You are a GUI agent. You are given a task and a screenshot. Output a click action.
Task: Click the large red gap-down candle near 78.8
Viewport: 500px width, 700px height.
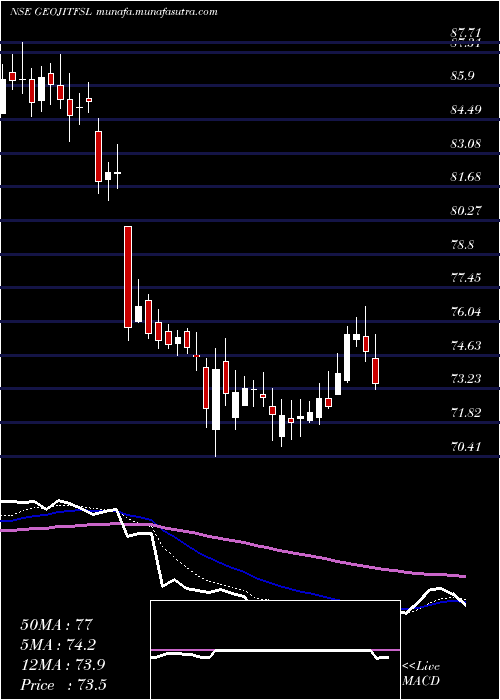[x=128, y=277]
